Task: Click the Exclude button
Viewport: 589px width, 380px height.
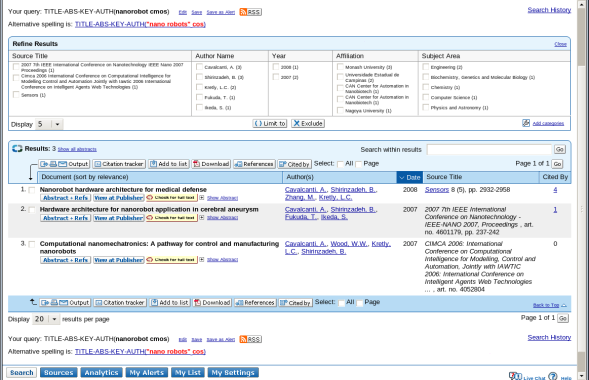Action: click(x=308, y=124)
